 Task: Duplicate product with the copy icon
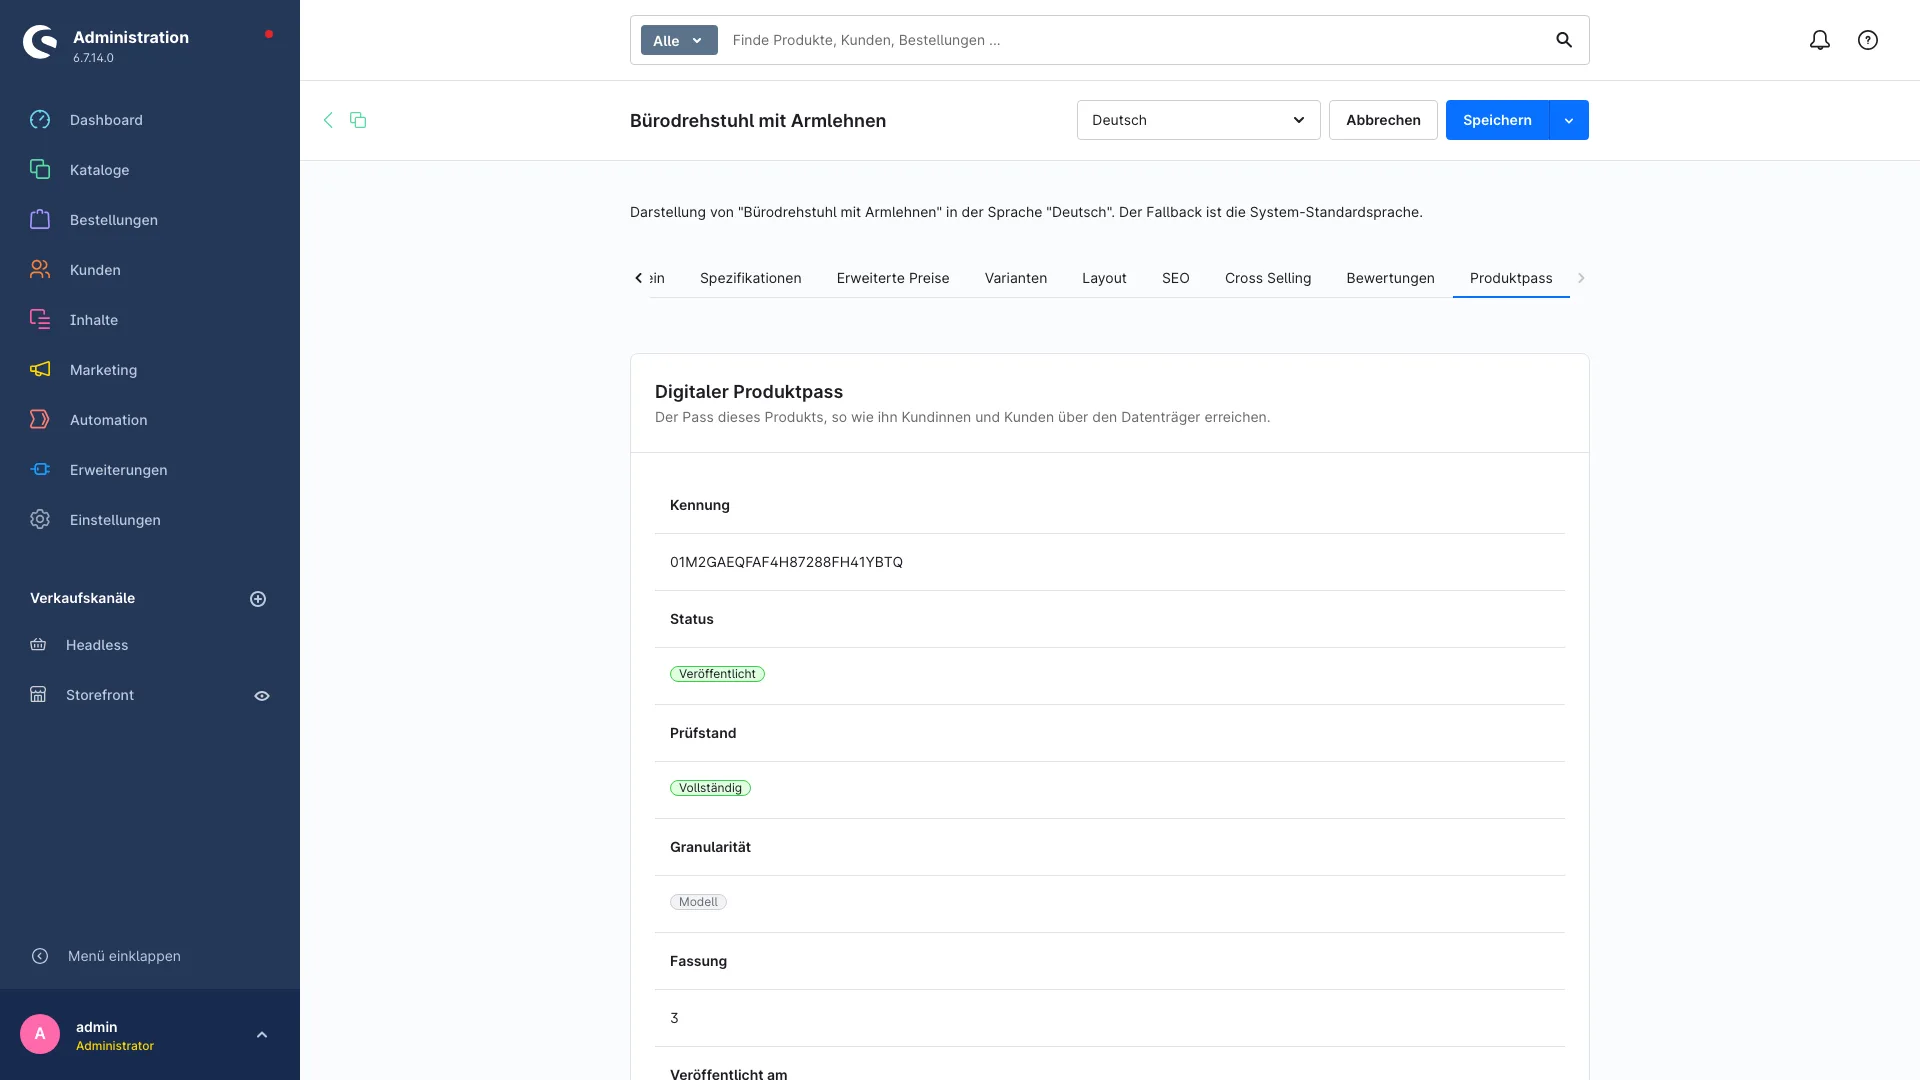[x=358, y=120]
